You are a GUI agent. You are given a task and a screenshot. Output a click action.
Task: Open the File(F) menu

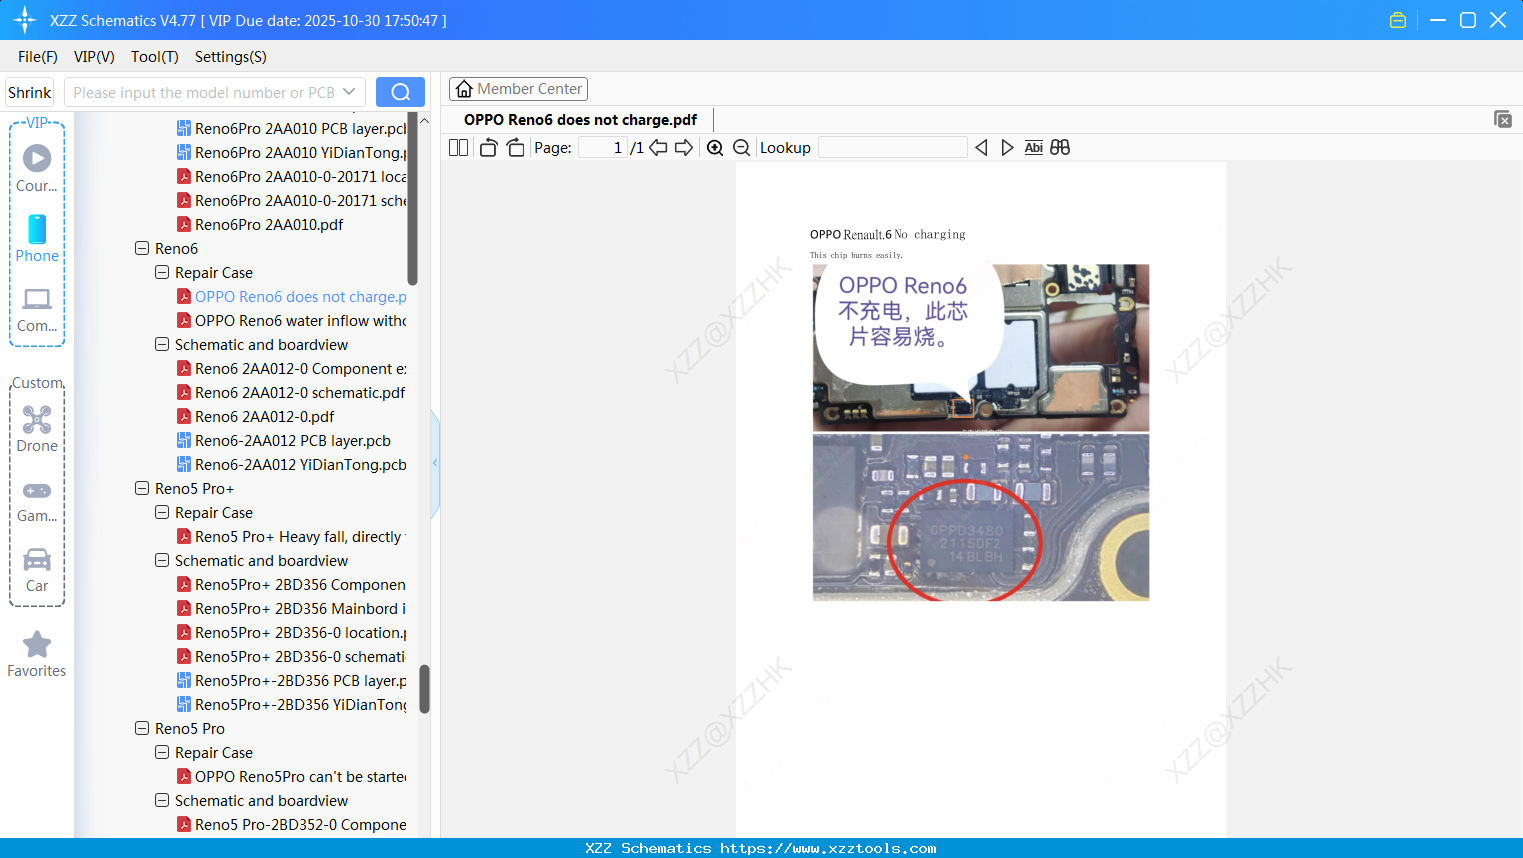click(38, 57)
